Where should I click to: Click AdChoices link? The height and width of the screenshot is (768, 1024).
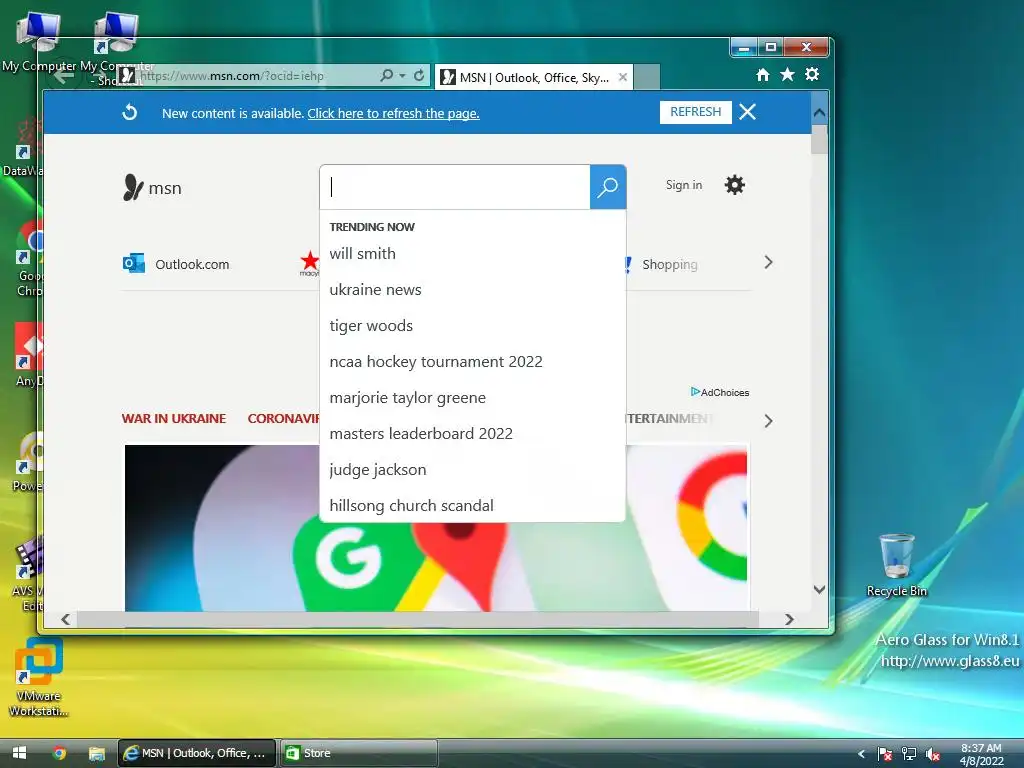click(720, 392)
